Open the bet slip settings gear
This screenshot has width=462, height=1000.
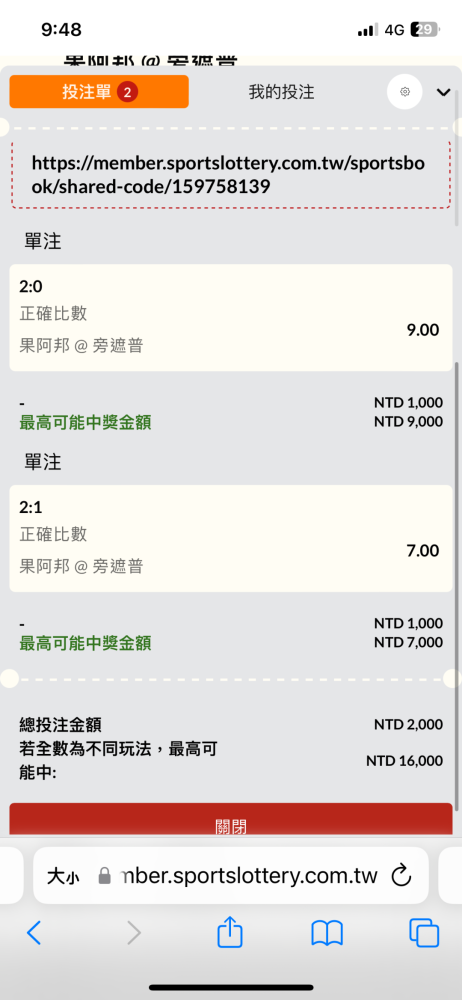coord(405,92)
